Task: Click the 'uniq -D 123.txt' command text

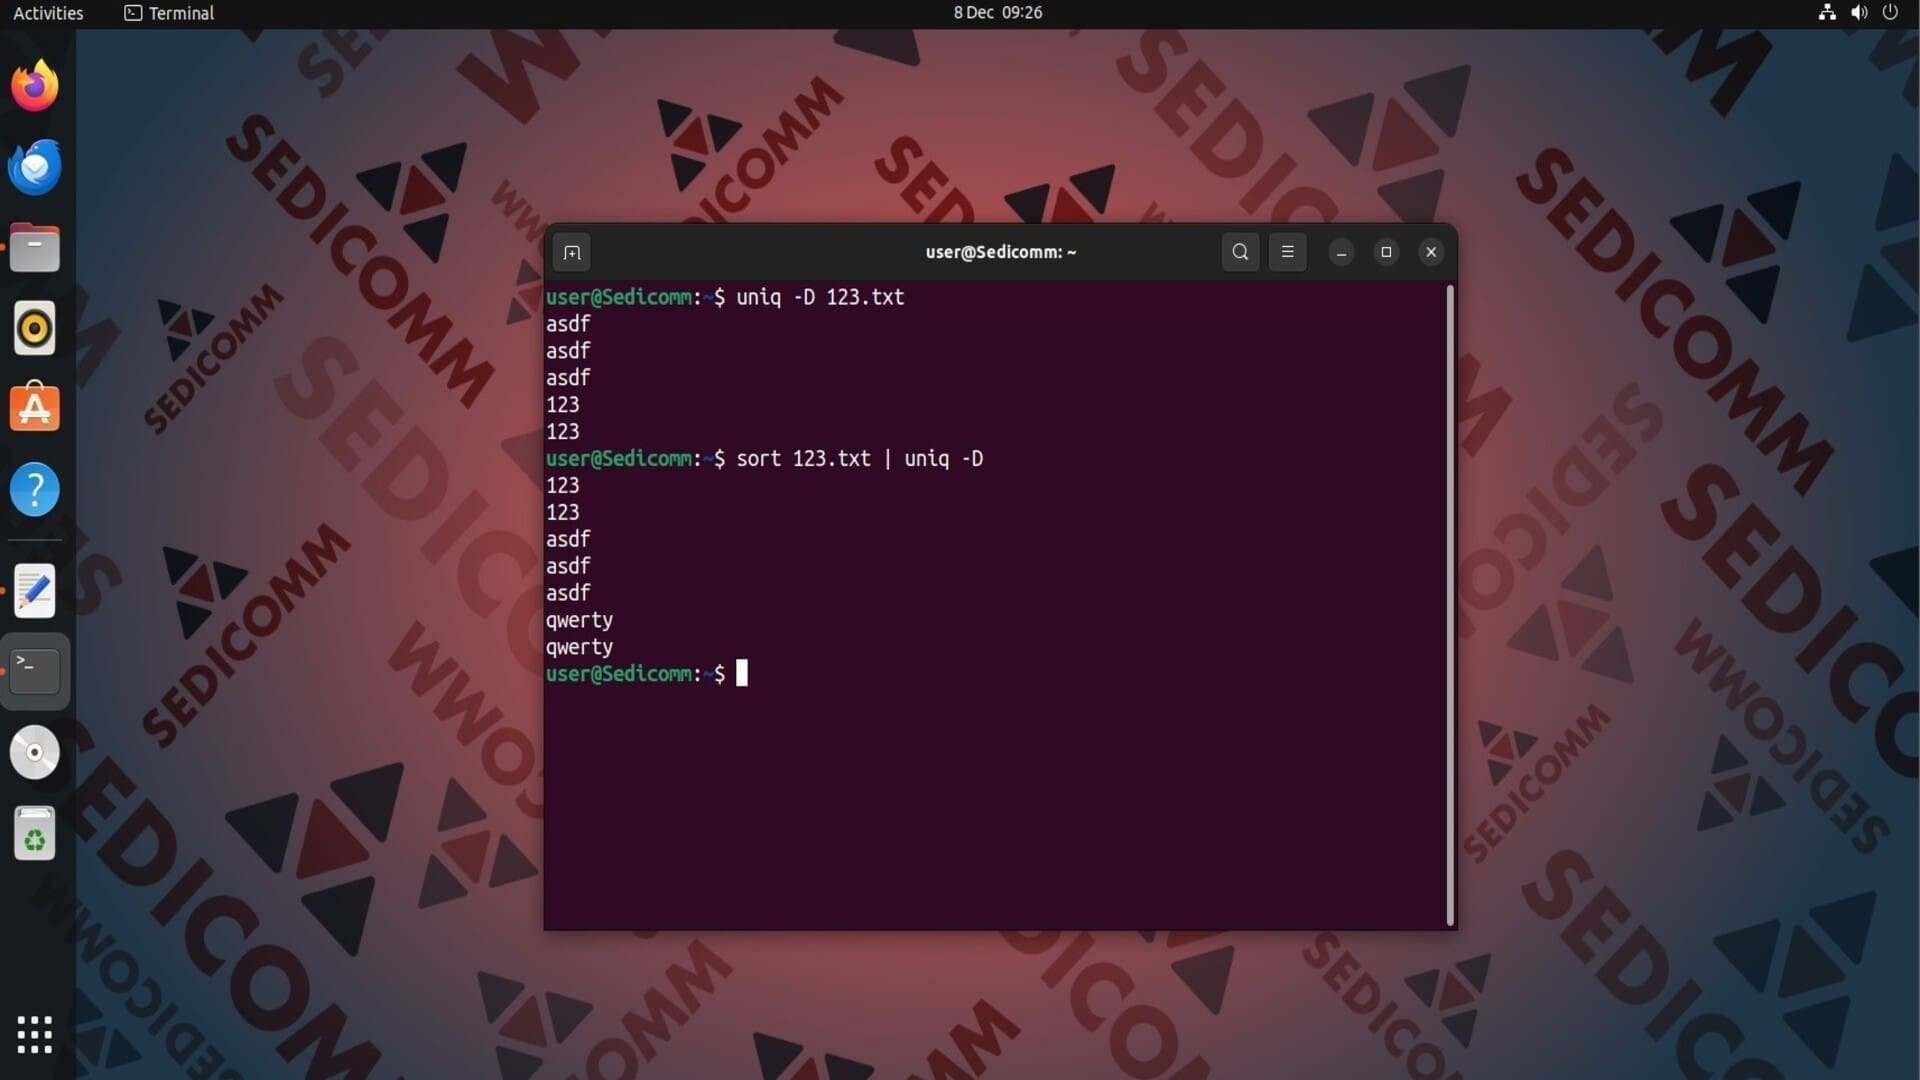Action: [820, 297]
